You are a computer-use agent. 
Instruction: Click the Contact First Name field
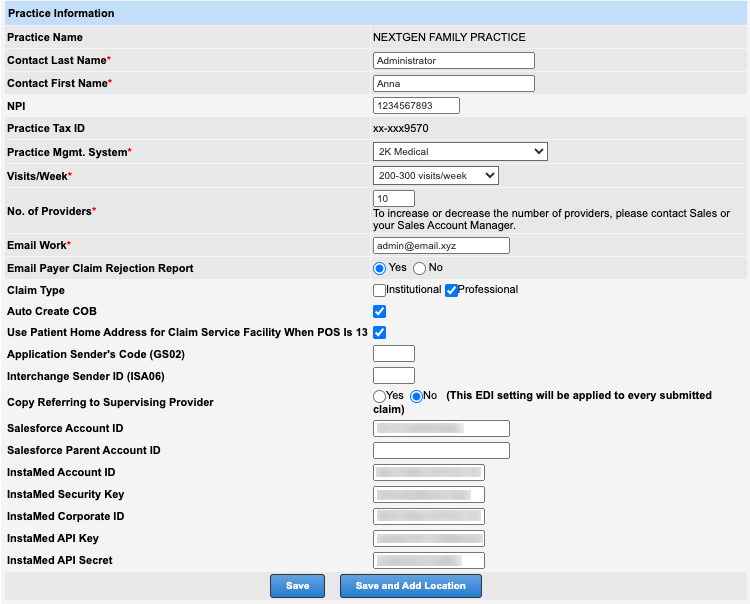(453, 84)
